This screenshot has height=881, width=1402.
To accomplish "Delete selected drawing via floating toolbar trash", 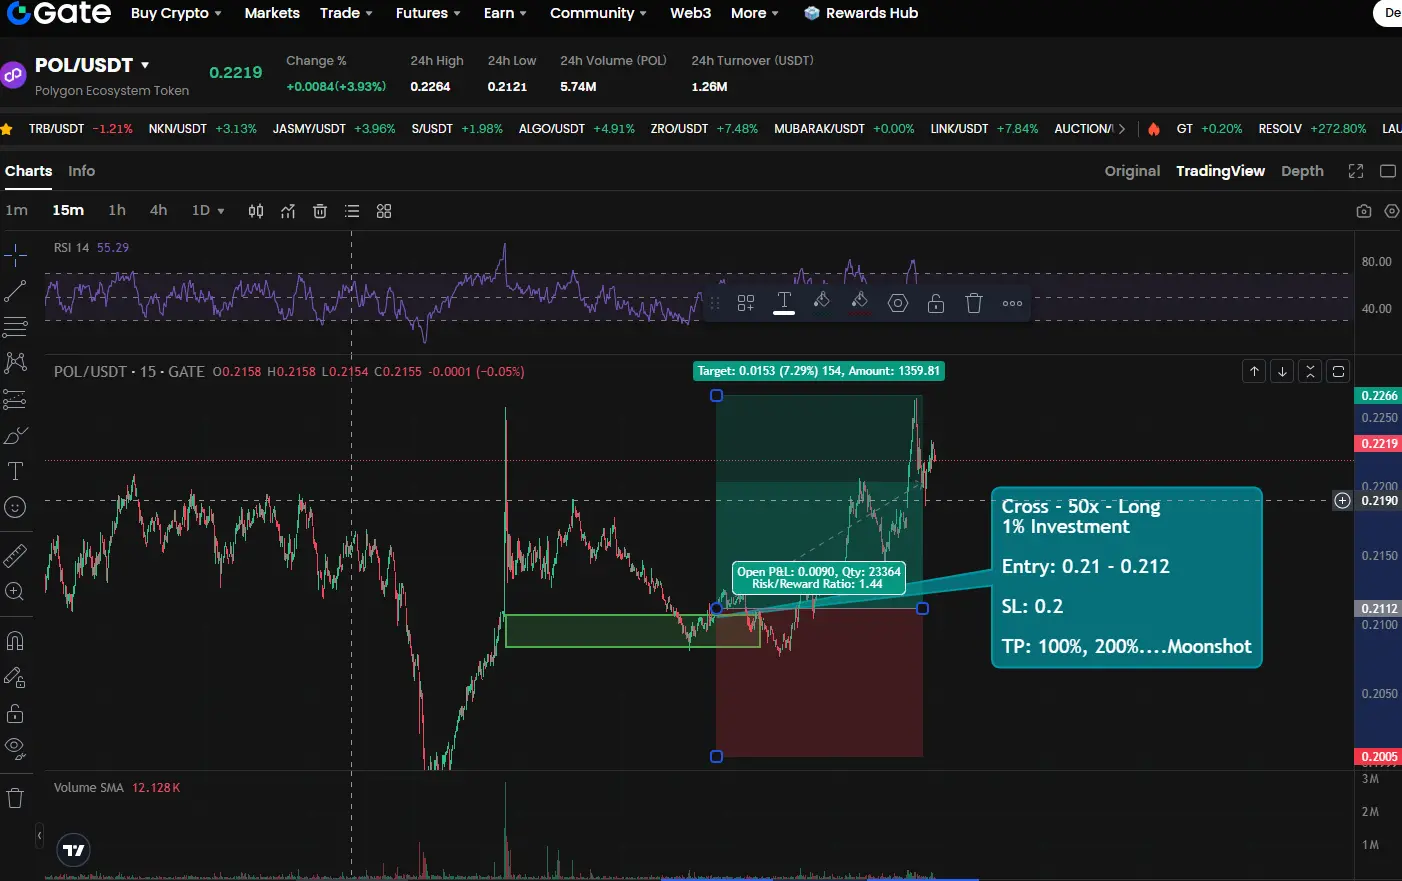I will tap(974, 303).
